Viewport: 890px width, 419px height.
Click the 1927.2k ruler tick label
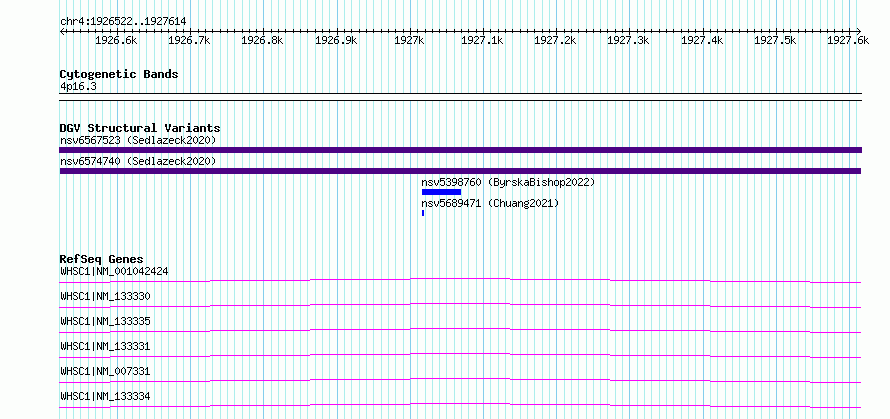[555, 40]
